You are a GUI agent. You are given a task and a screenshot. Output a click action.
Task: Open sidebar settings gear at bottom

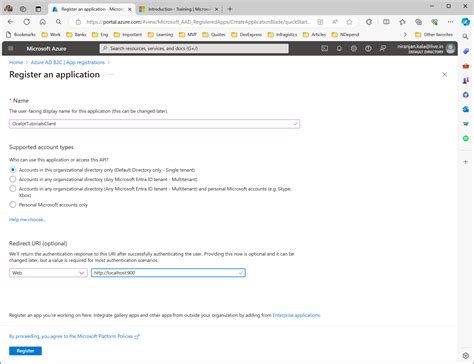[x=466, y=356]
